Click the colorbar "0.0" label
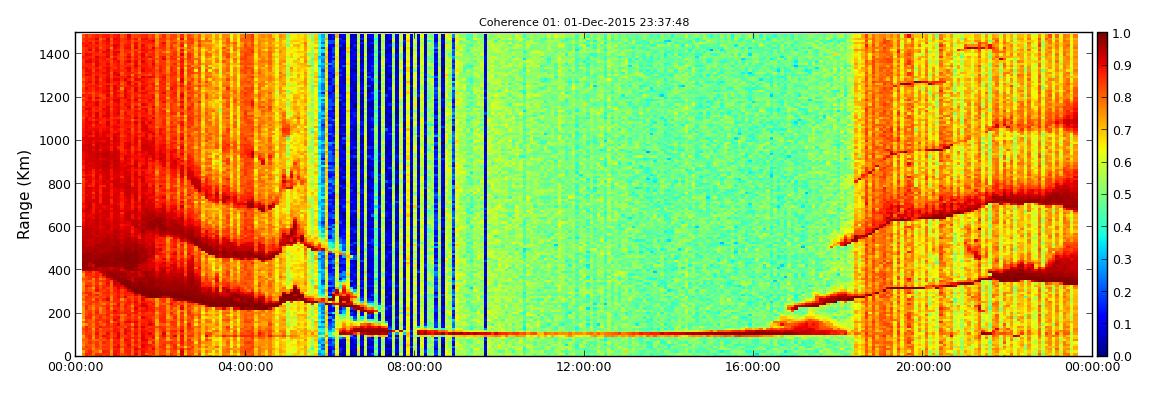Viewport: 1150px width, 407px height. pos(1121,356)
